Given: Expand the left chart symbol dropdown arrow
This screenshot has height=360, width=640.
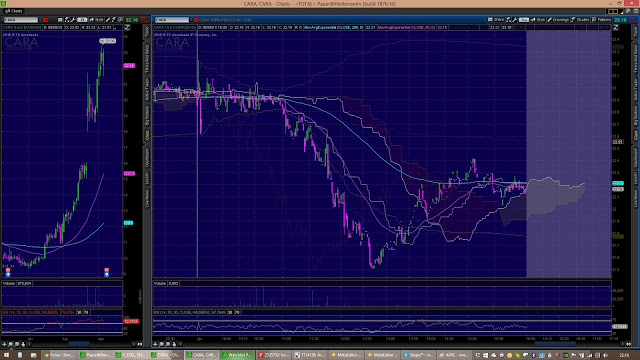Looking at the screenshot, I should (40, 20).
